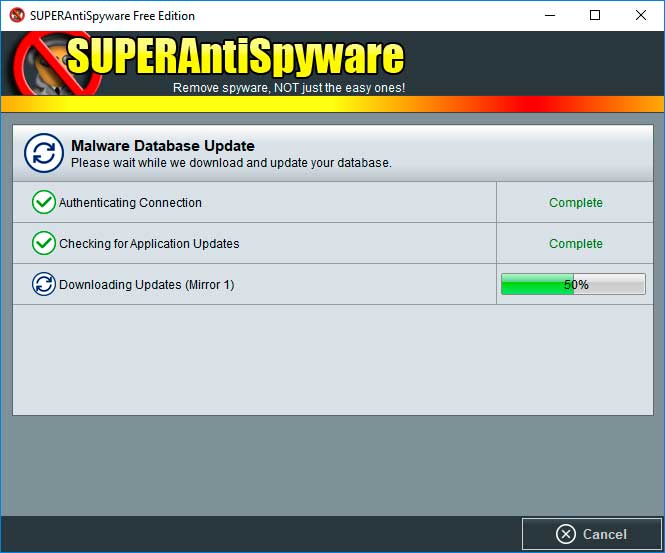Click the "SUPERAntiSpyware Free Edition" window title
Screen dimensions: 665x553
(112, 16)
